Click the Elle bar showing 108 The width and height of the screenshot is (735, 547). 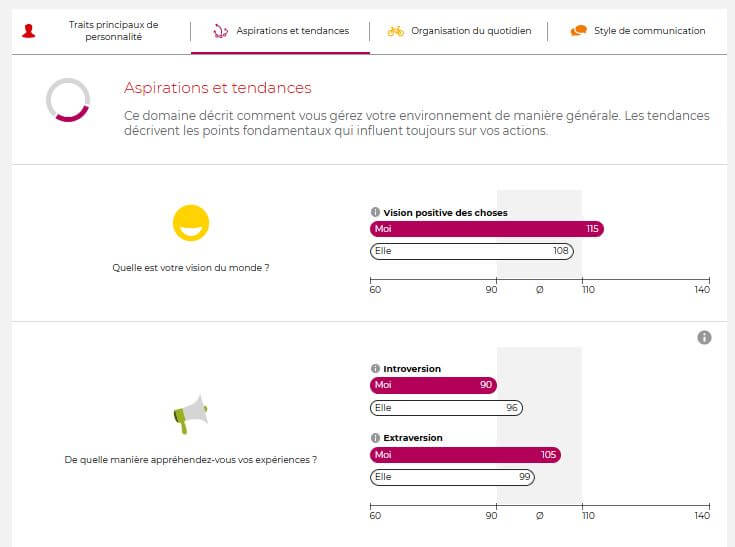coord(471,251)
